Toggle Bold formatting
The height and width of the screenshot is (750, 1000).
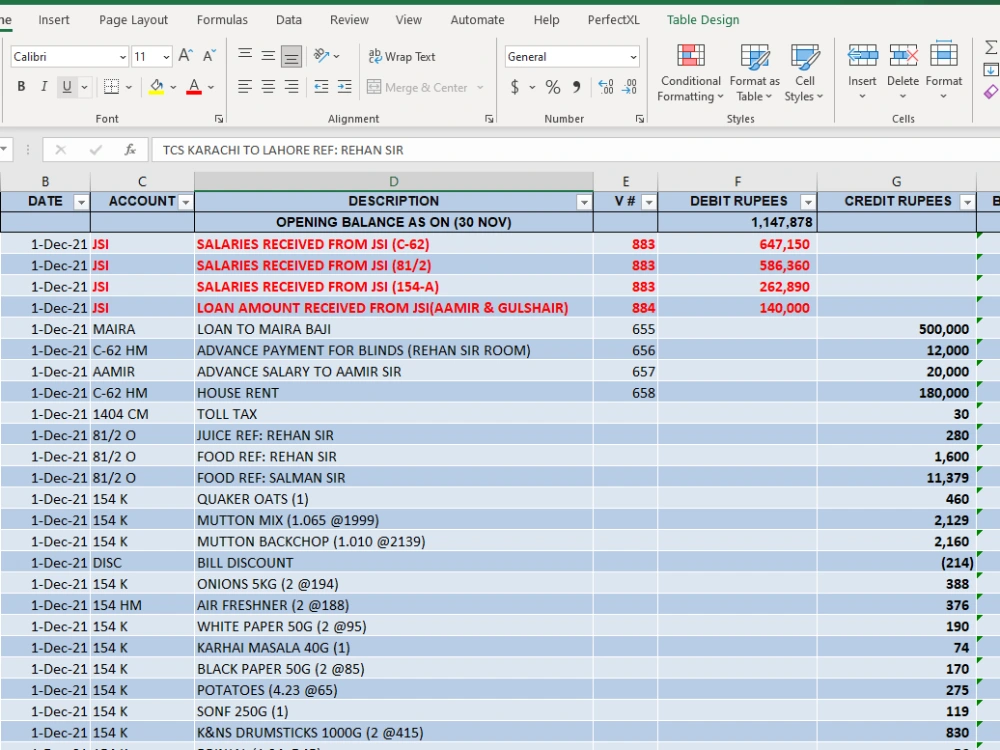[21, 87]
